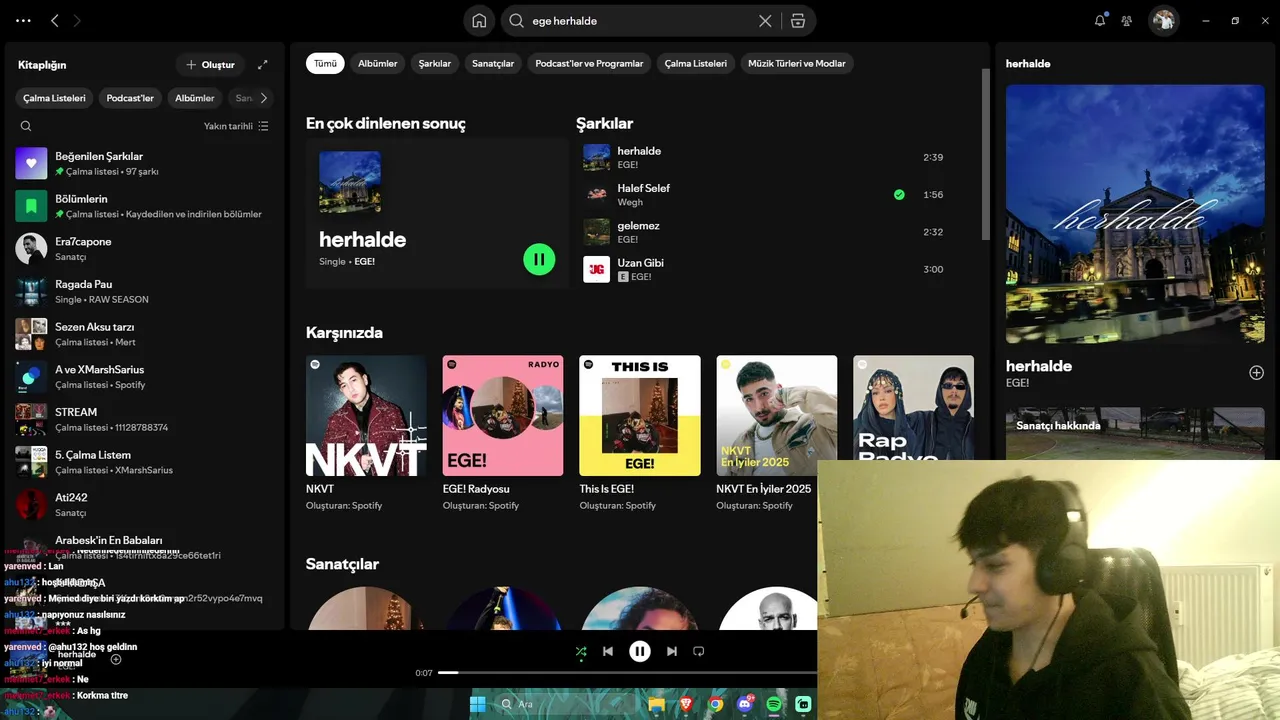Open EGE! artist link under herhalde panel

pos(1017,383)
